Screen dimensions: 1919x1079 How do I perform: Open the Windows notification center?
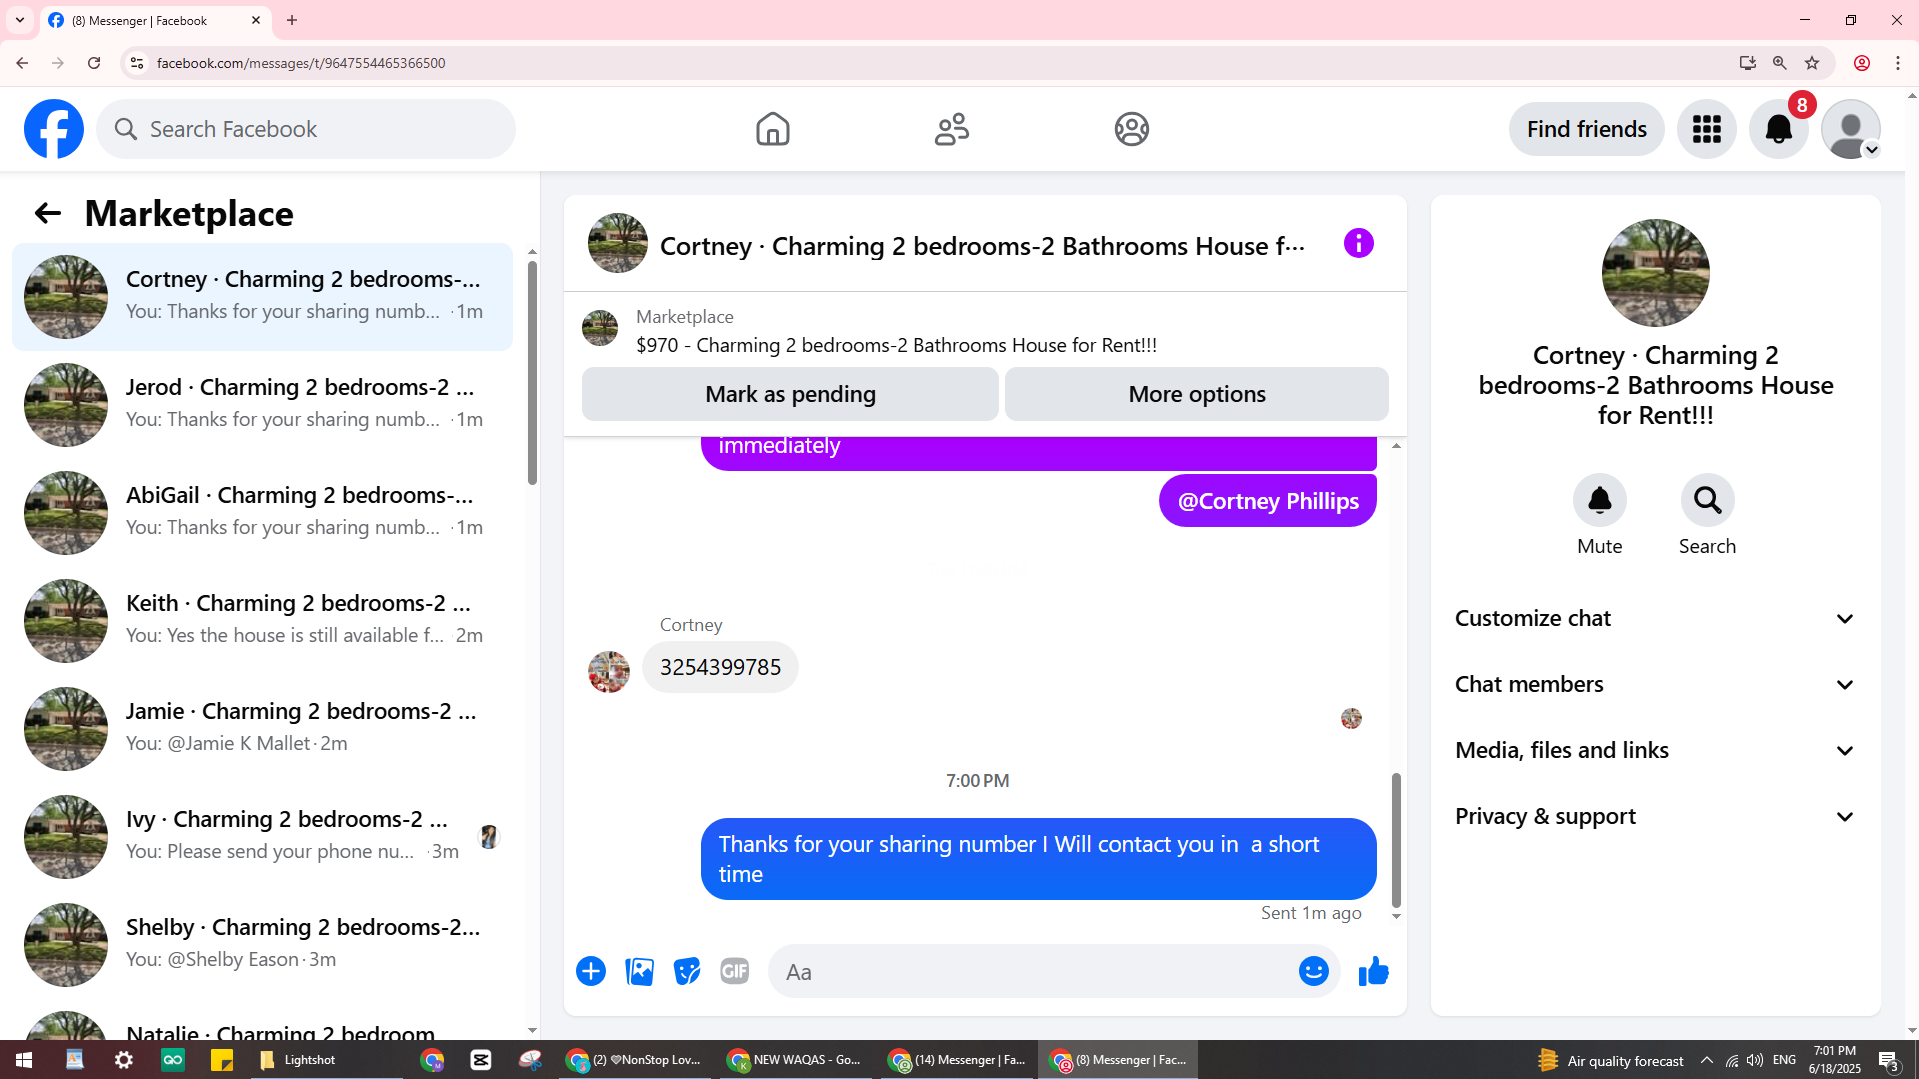click(x=1889, y=1060)
